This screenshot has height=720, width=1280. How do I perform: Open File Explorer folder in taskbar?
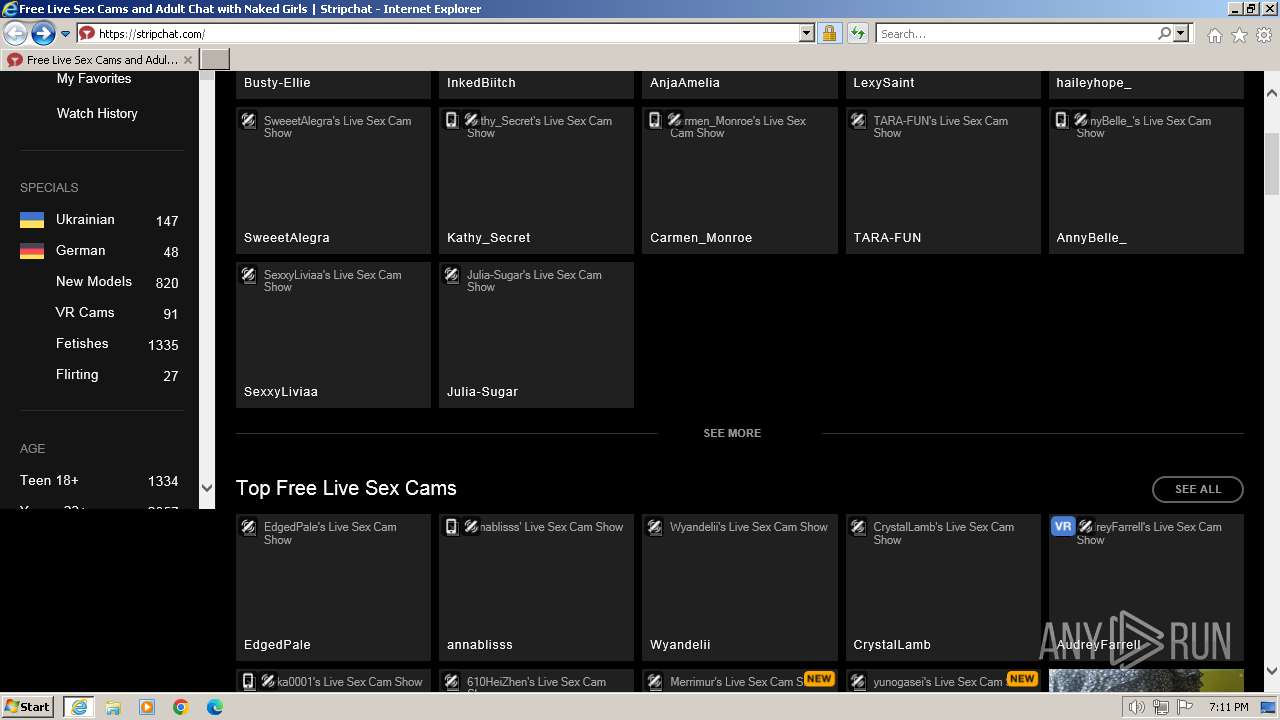point(113,707)
